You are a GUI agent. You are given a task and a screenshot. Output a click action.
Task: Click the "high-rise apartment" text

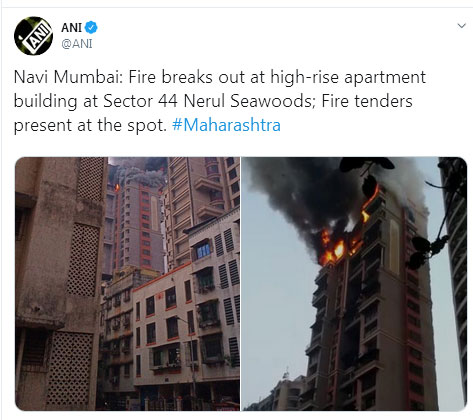[x=348, y=78]
